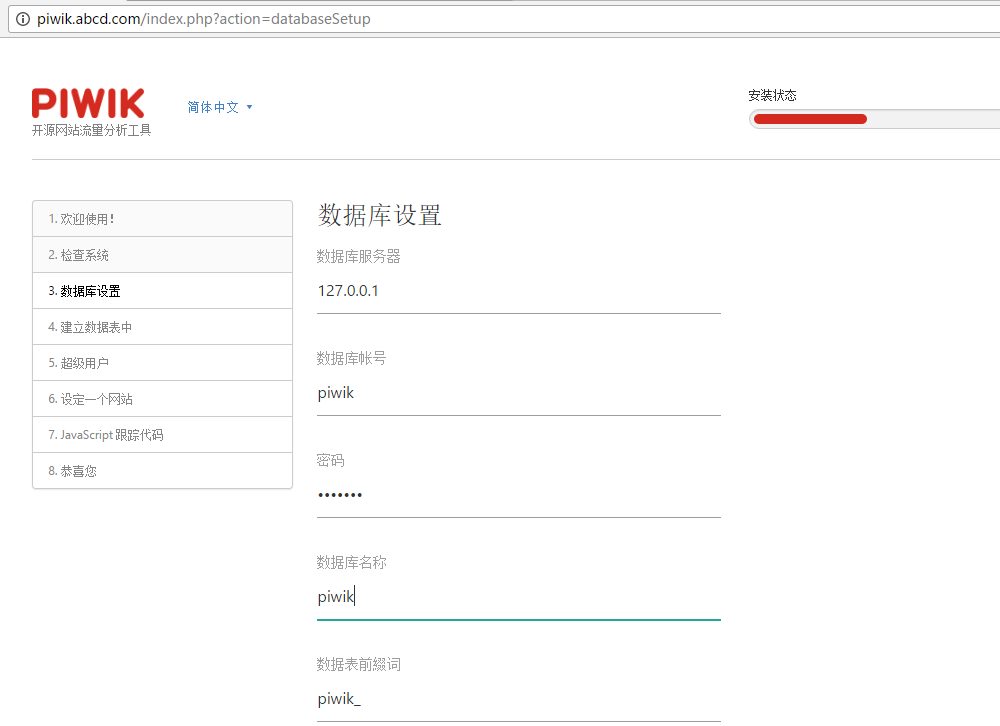Select step 3. 数据库设置
Screen dimensions: 1000x726
[x=163, y=291]
